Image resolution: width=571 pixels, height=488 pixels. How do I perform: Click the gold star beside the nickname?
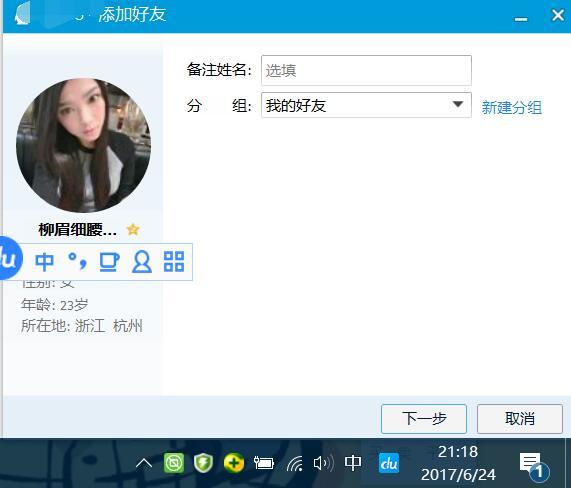pyautogui.click(x=133, y=229)
